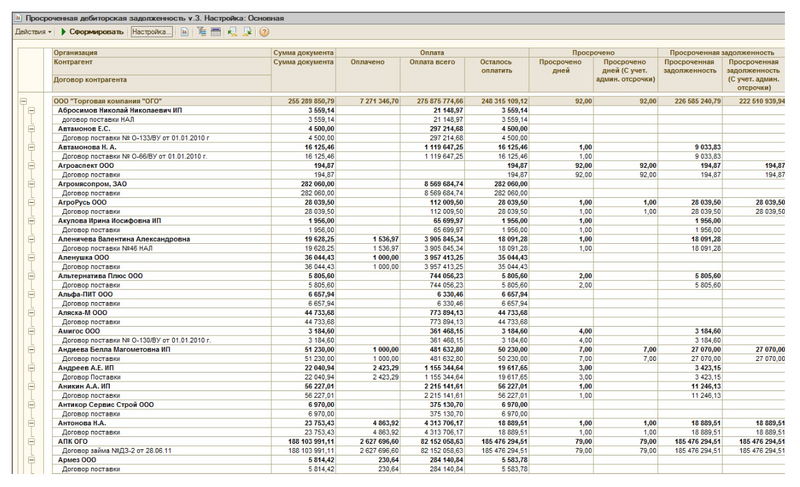Image resolution: width=800 pixels, height=487 pixels.
Task: Collapse the Андреев А.Е. ИП group
Action: (x=32, y=368)
